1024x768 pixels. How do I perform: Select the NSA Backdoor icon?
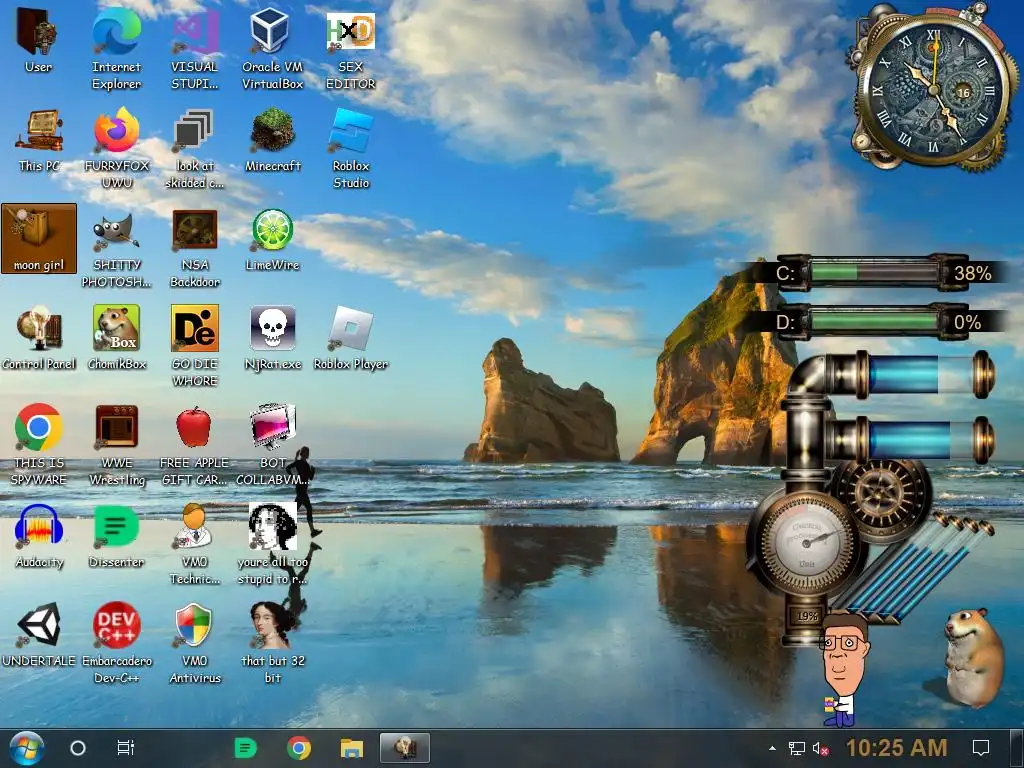click(195, 247)
